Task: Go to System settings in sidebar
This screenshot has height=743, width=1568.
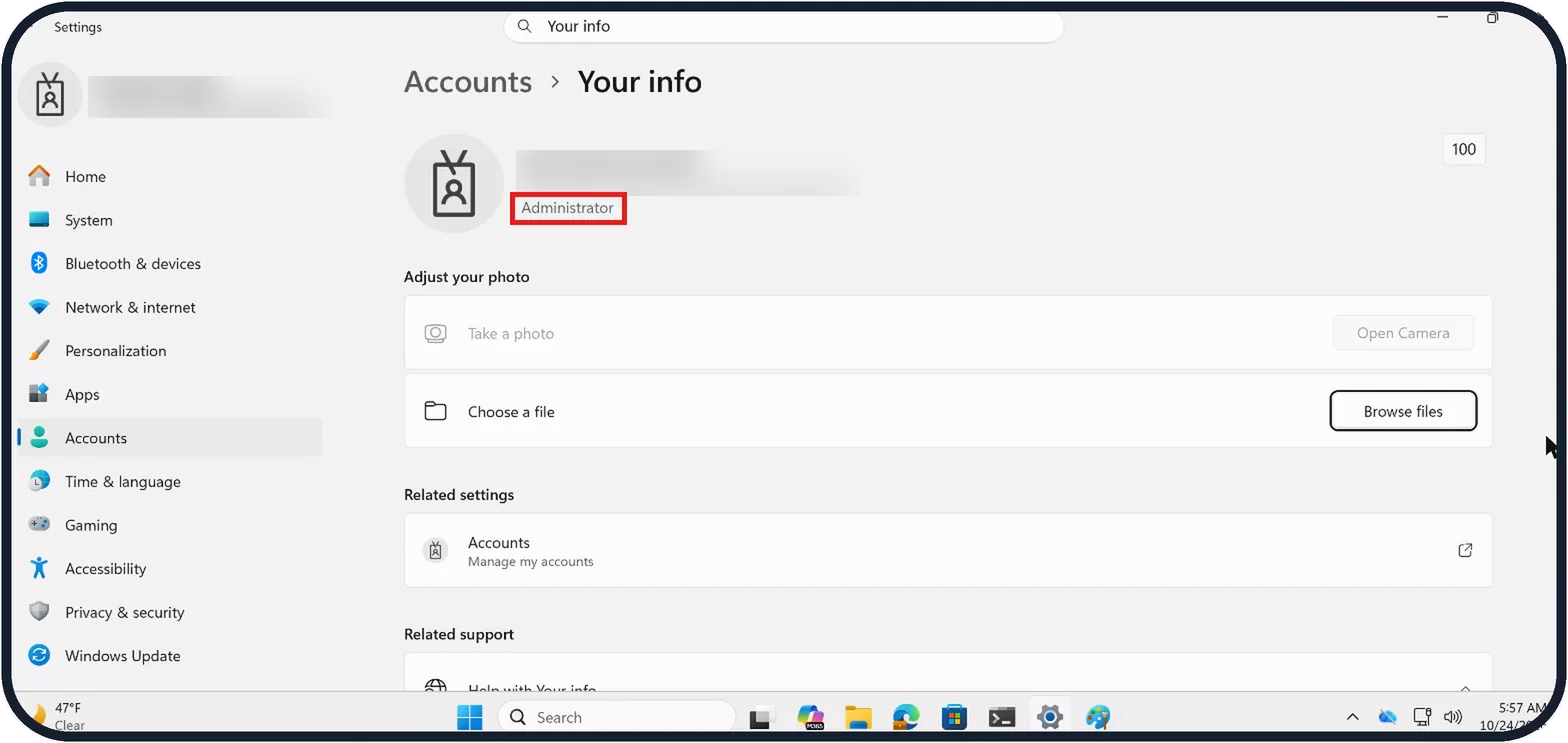Action: 170,220
